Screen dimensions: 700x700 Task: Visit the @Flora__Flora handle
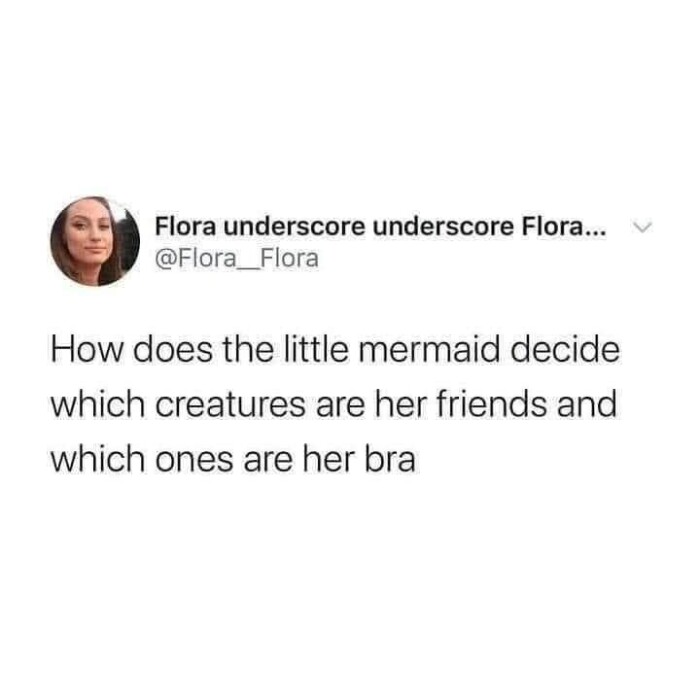tap(237, 259)
